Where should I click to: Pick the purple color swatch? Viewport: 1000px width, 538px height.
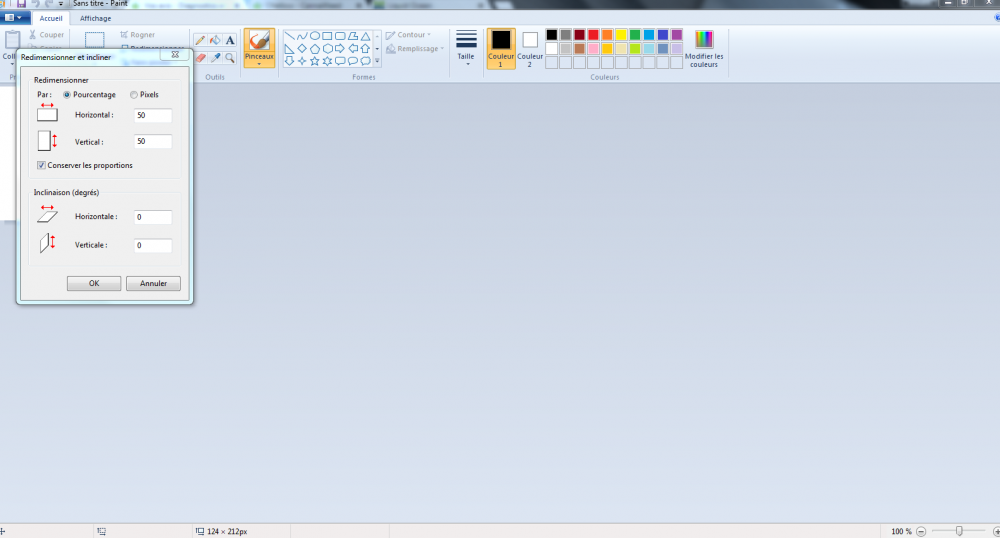(677, 35)
